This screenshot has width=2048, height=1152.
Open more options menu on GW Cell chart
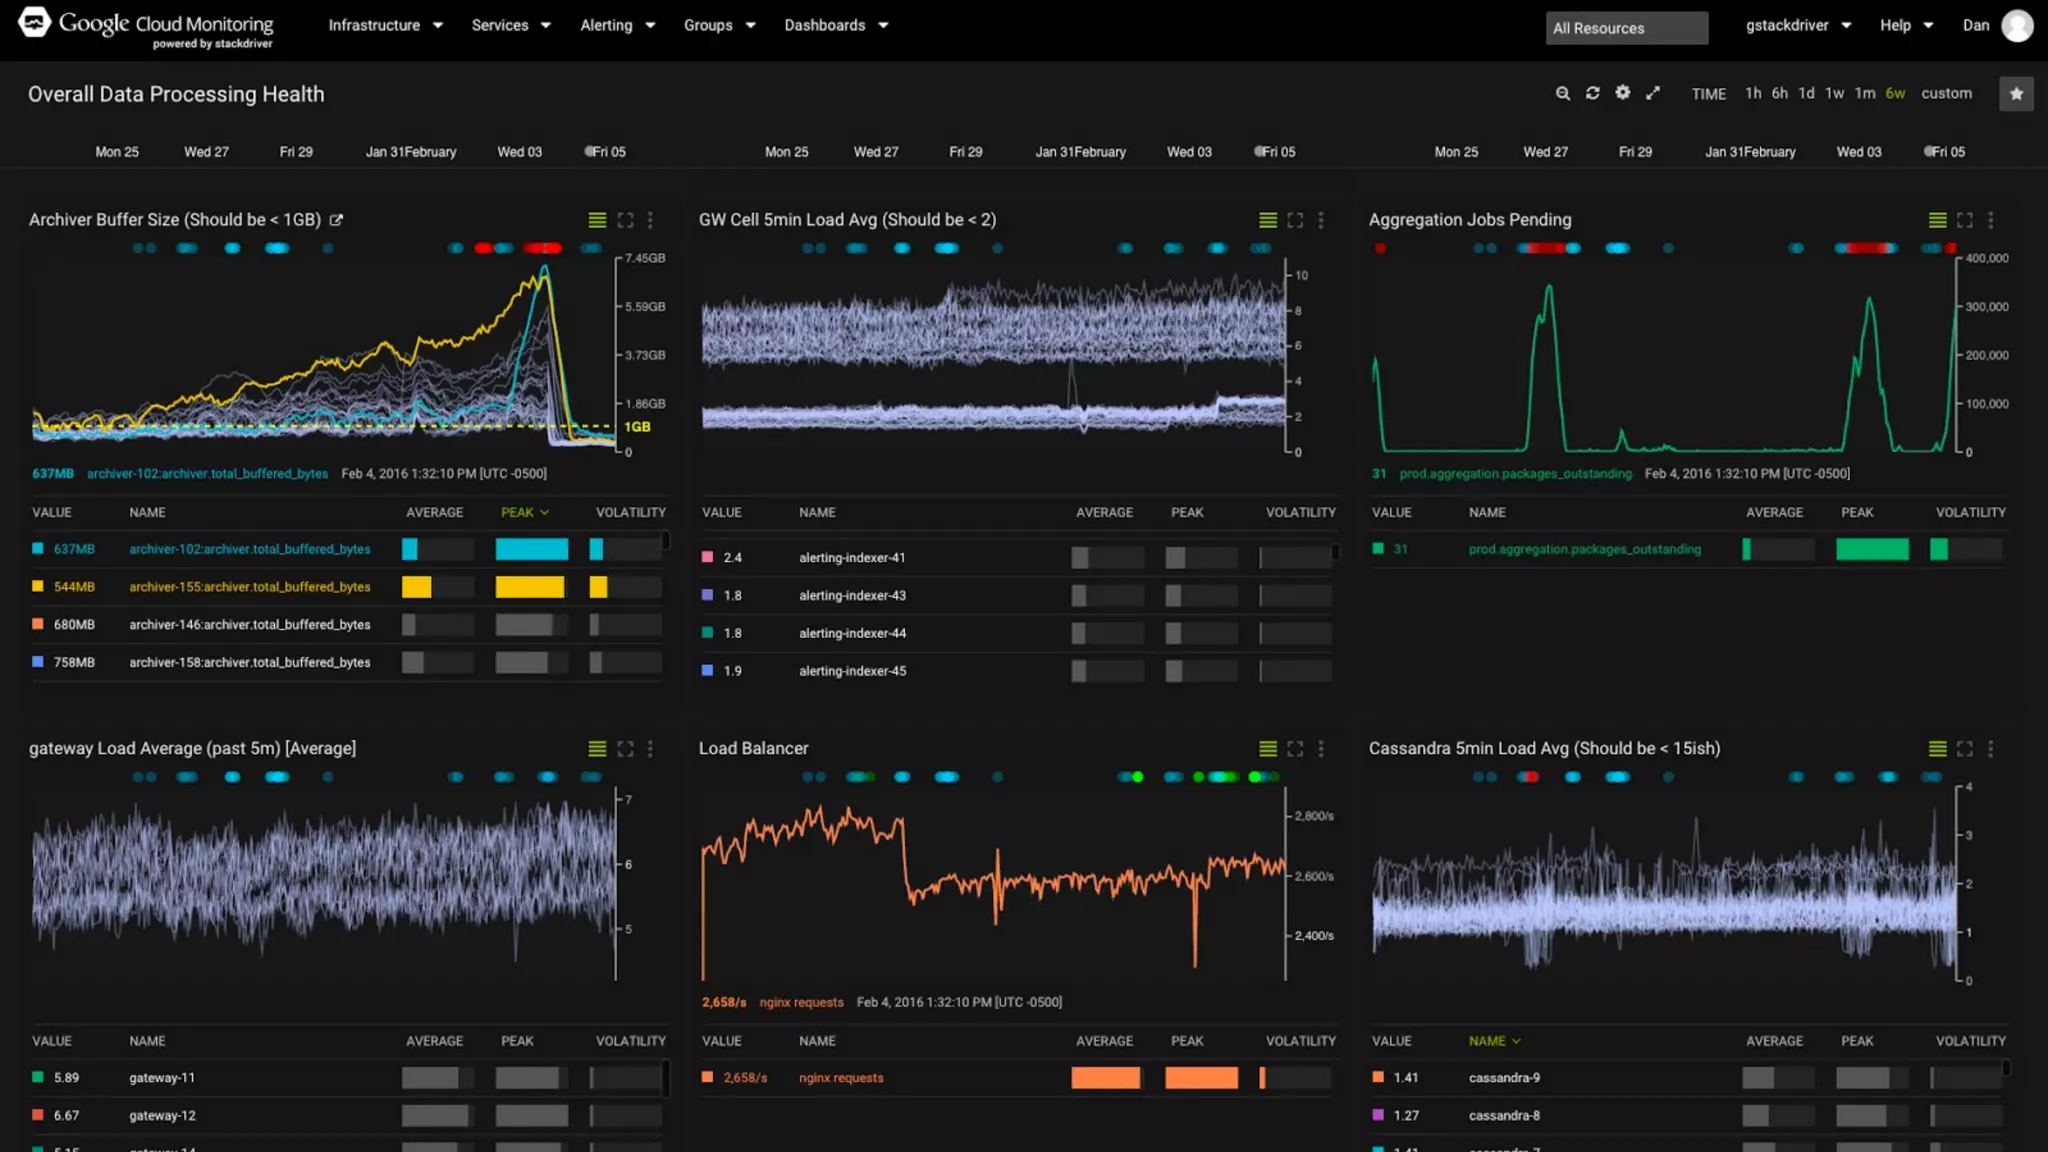[x=1321, y=220]
